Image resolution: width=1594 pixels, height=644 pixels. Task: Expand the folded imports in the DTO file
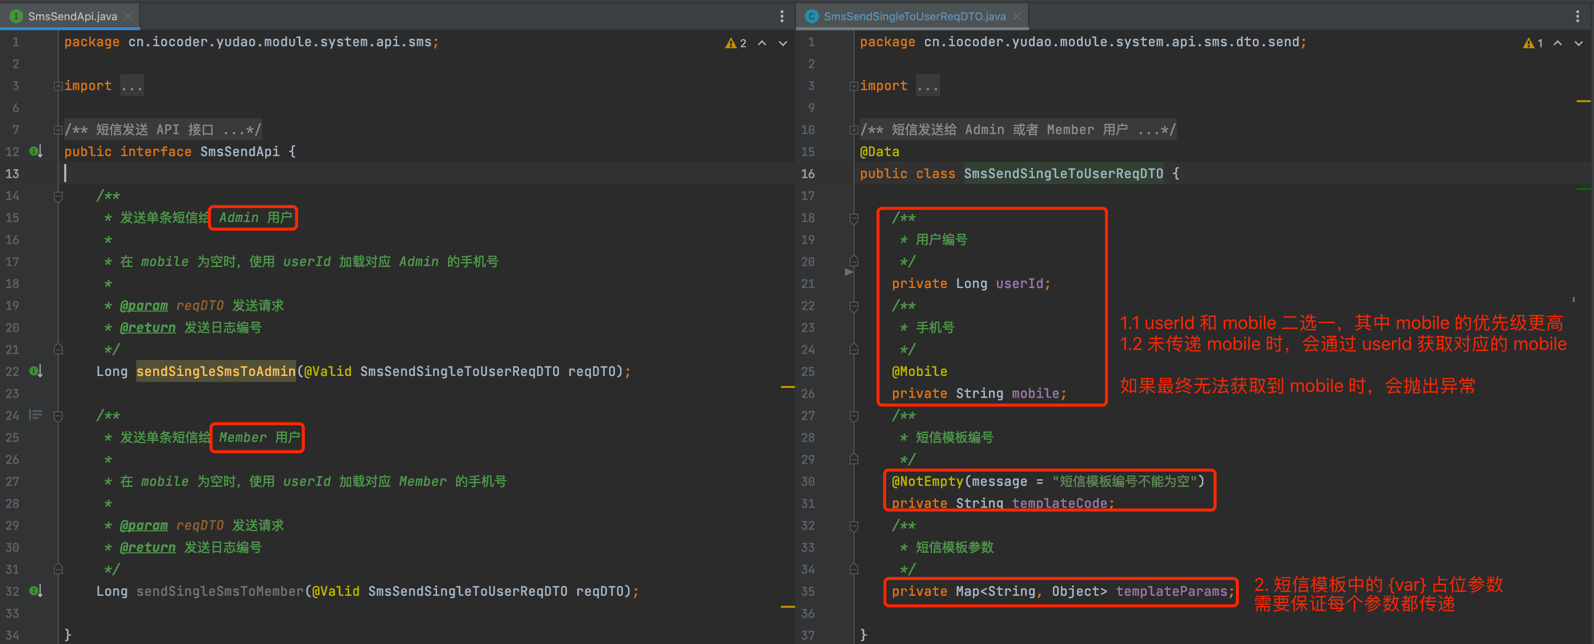[x=854, y=86]
